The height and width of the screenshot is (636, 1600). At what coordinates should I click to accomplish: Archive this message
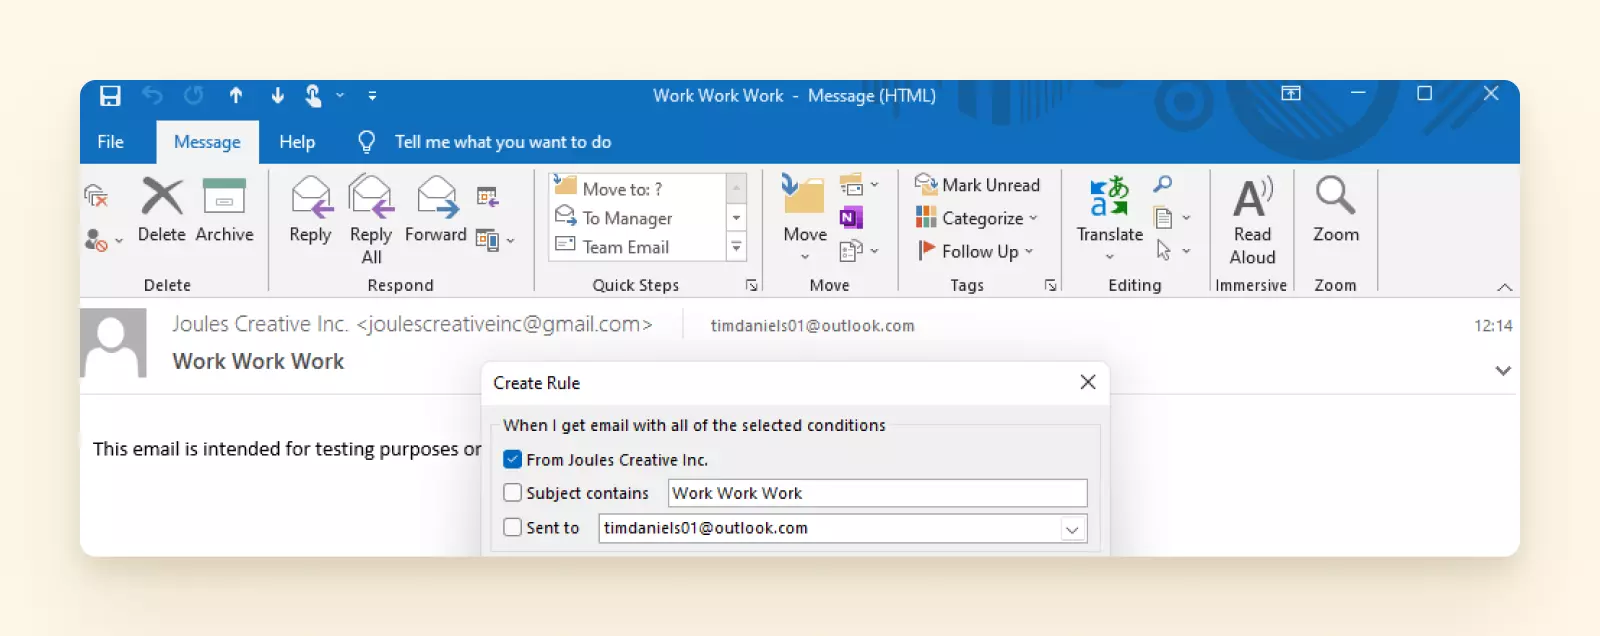pyautogui.click(x=224, y=210)
